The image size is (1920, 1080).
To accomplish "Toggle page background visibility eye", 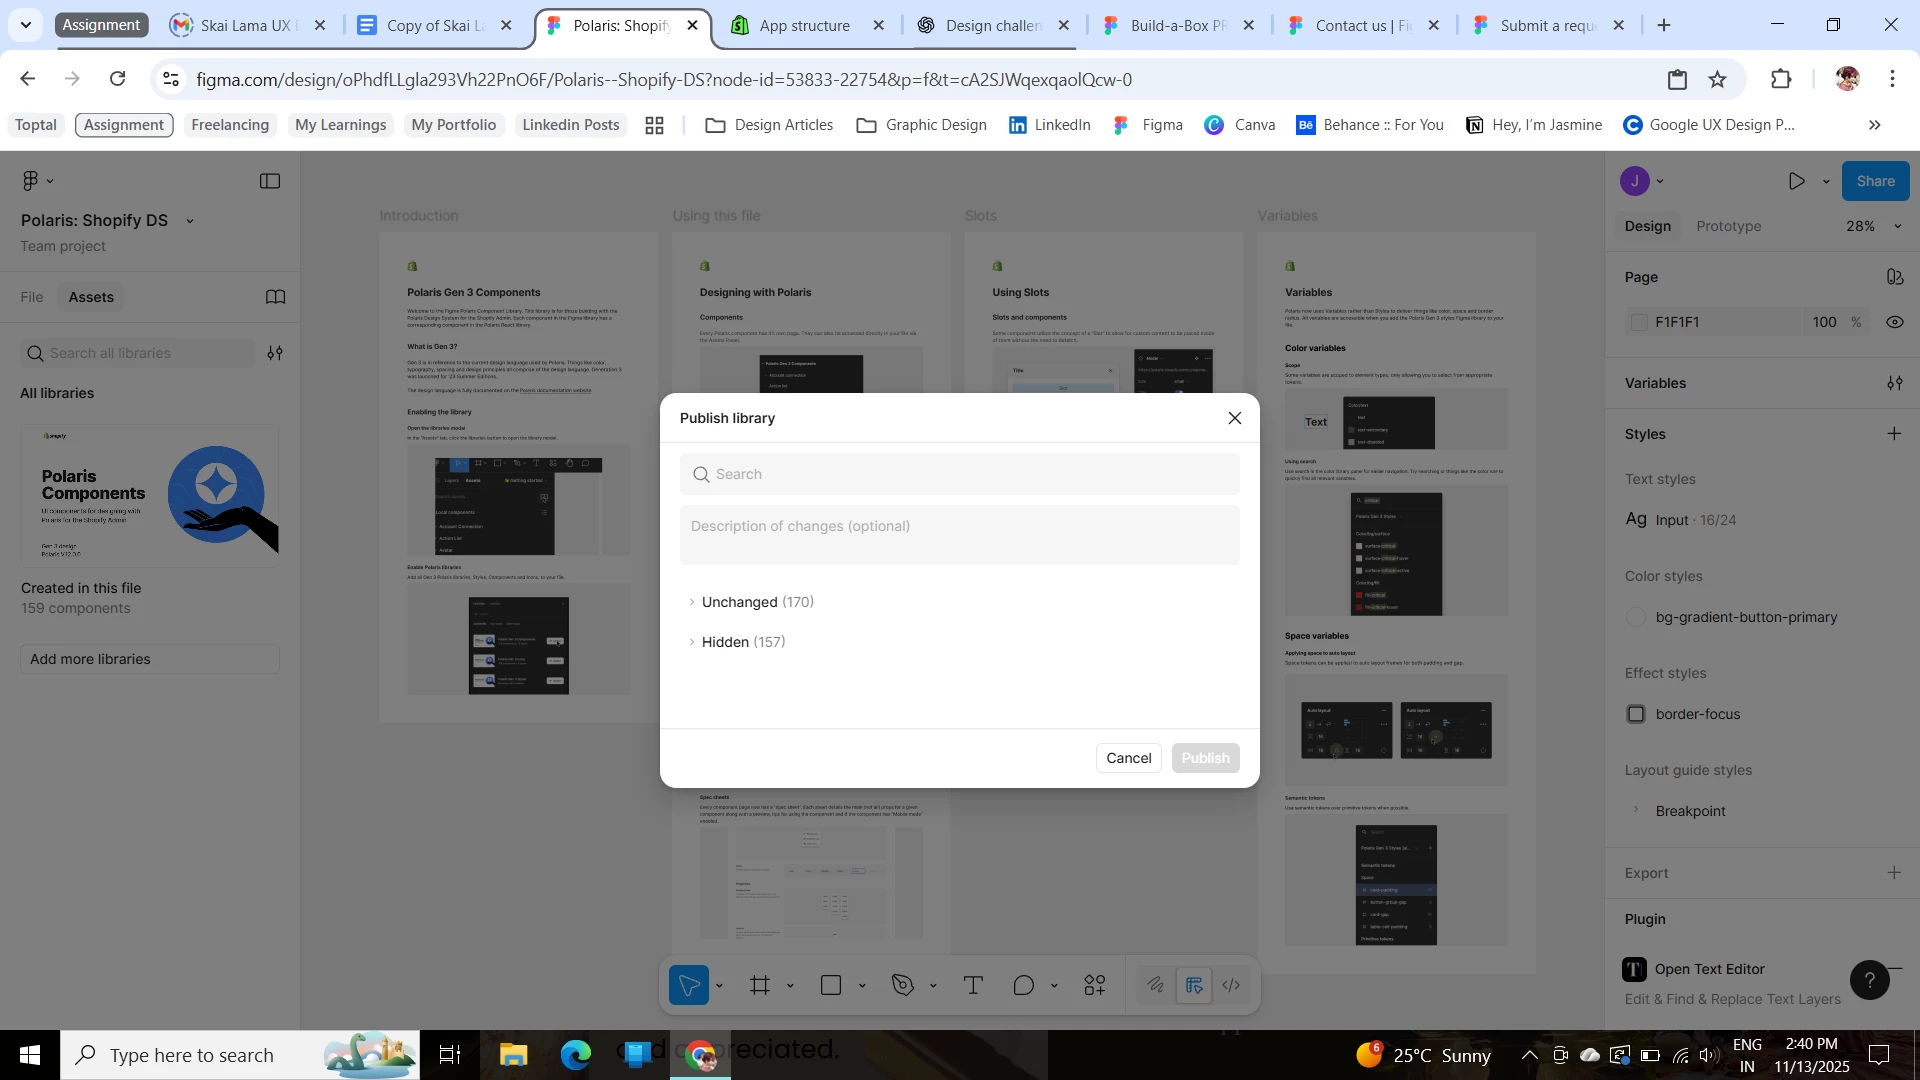I will click(x=1894, y=322).
